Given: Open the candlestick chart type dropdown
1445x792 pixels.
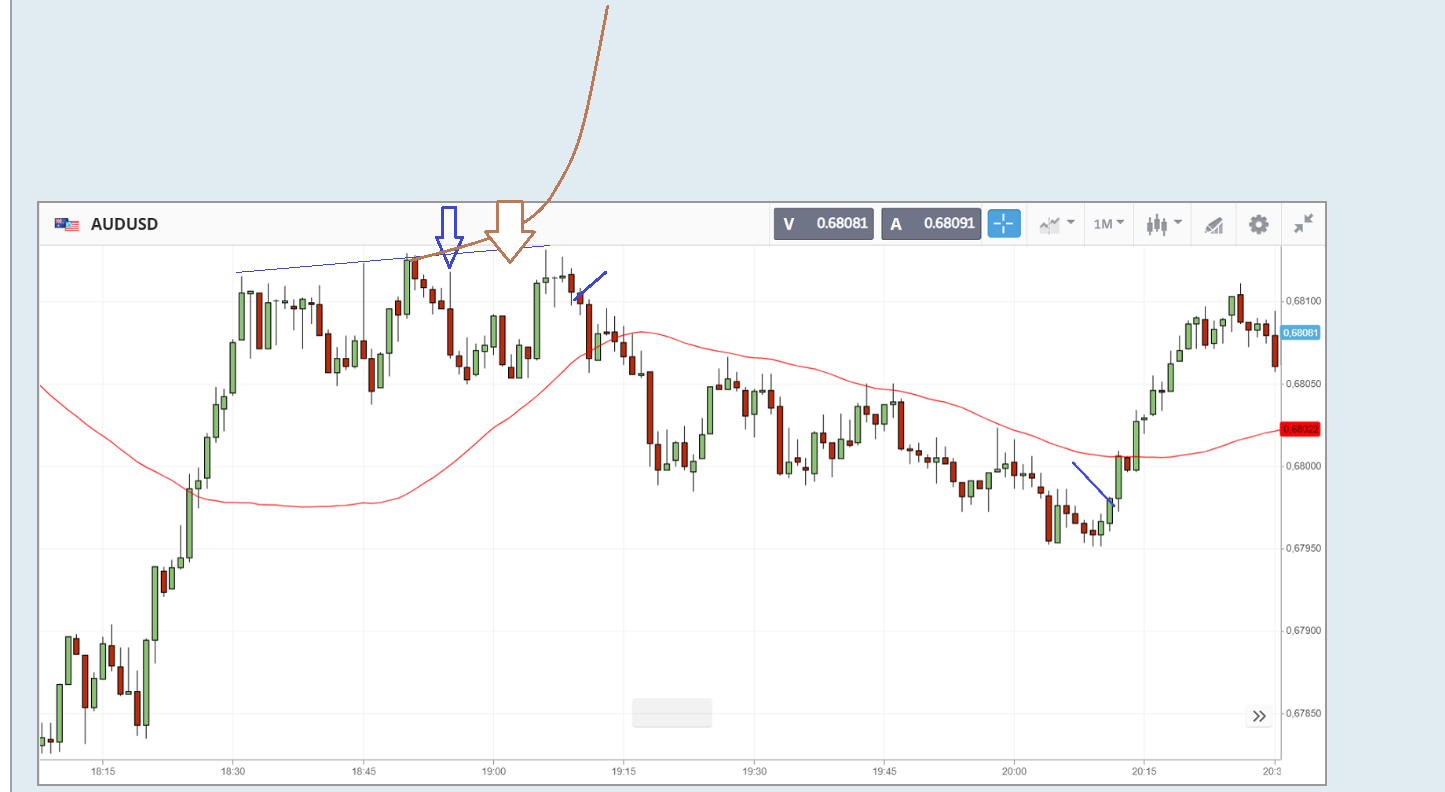Looking at the screenshot, I should coord(1166,224).
